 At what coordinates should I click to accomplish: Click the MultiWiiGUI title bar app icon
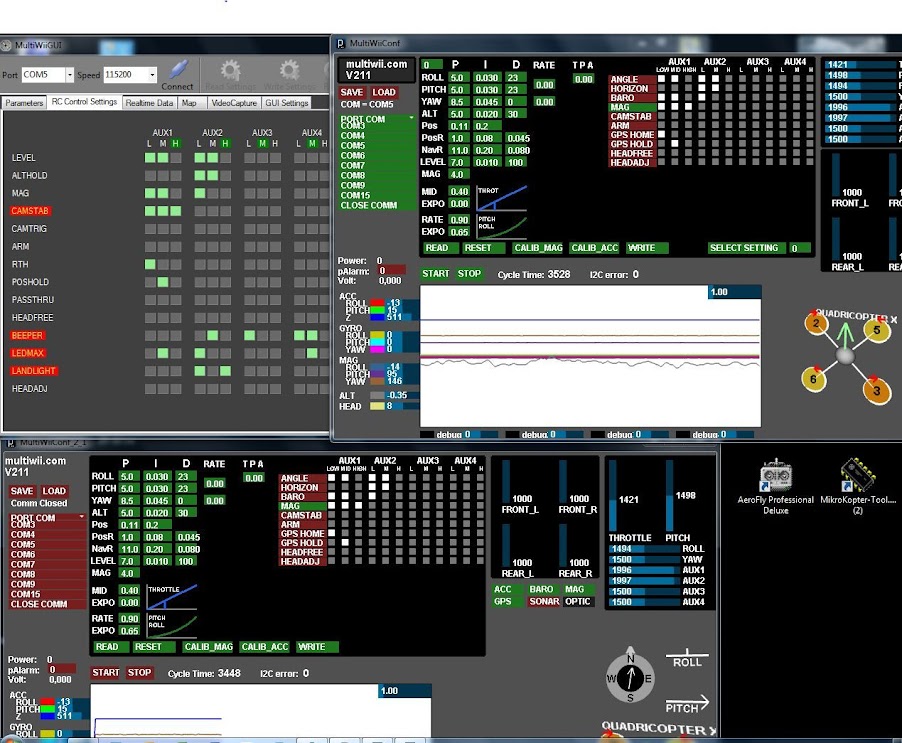pyautogui.click(x=6, y=45)
